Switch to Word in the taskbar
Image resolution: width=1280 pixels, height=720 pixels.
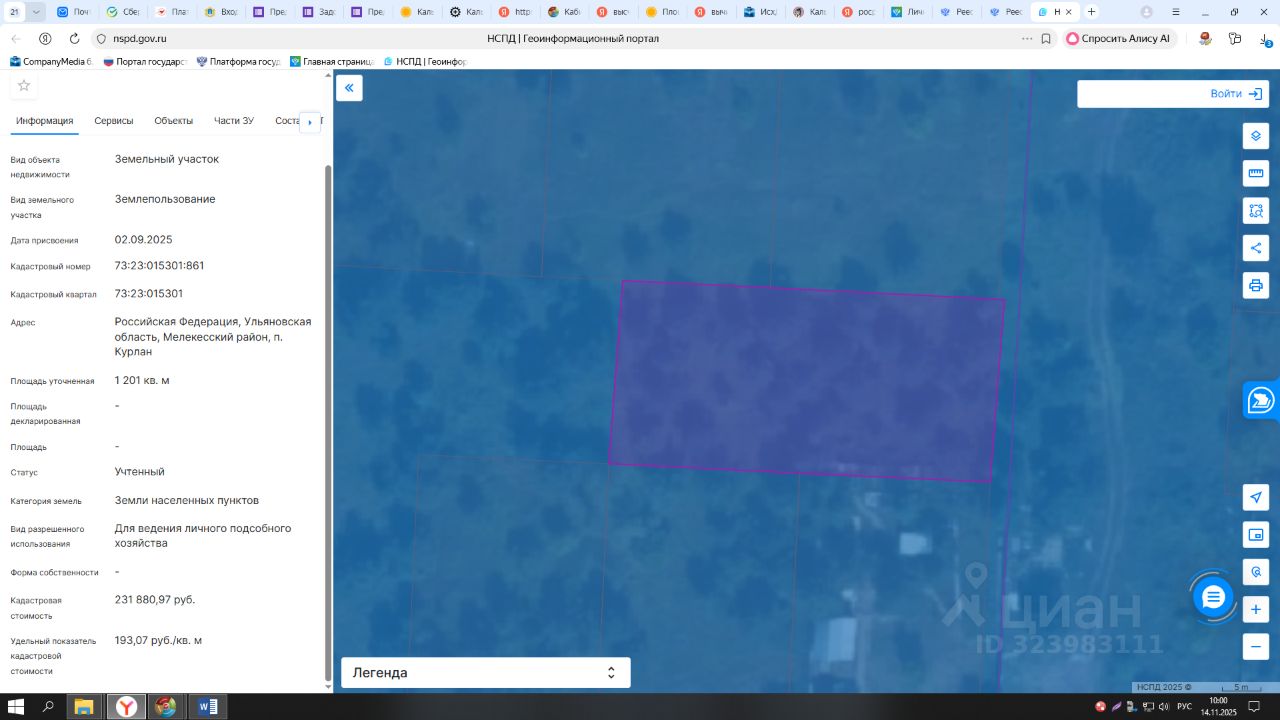(207, 707)
